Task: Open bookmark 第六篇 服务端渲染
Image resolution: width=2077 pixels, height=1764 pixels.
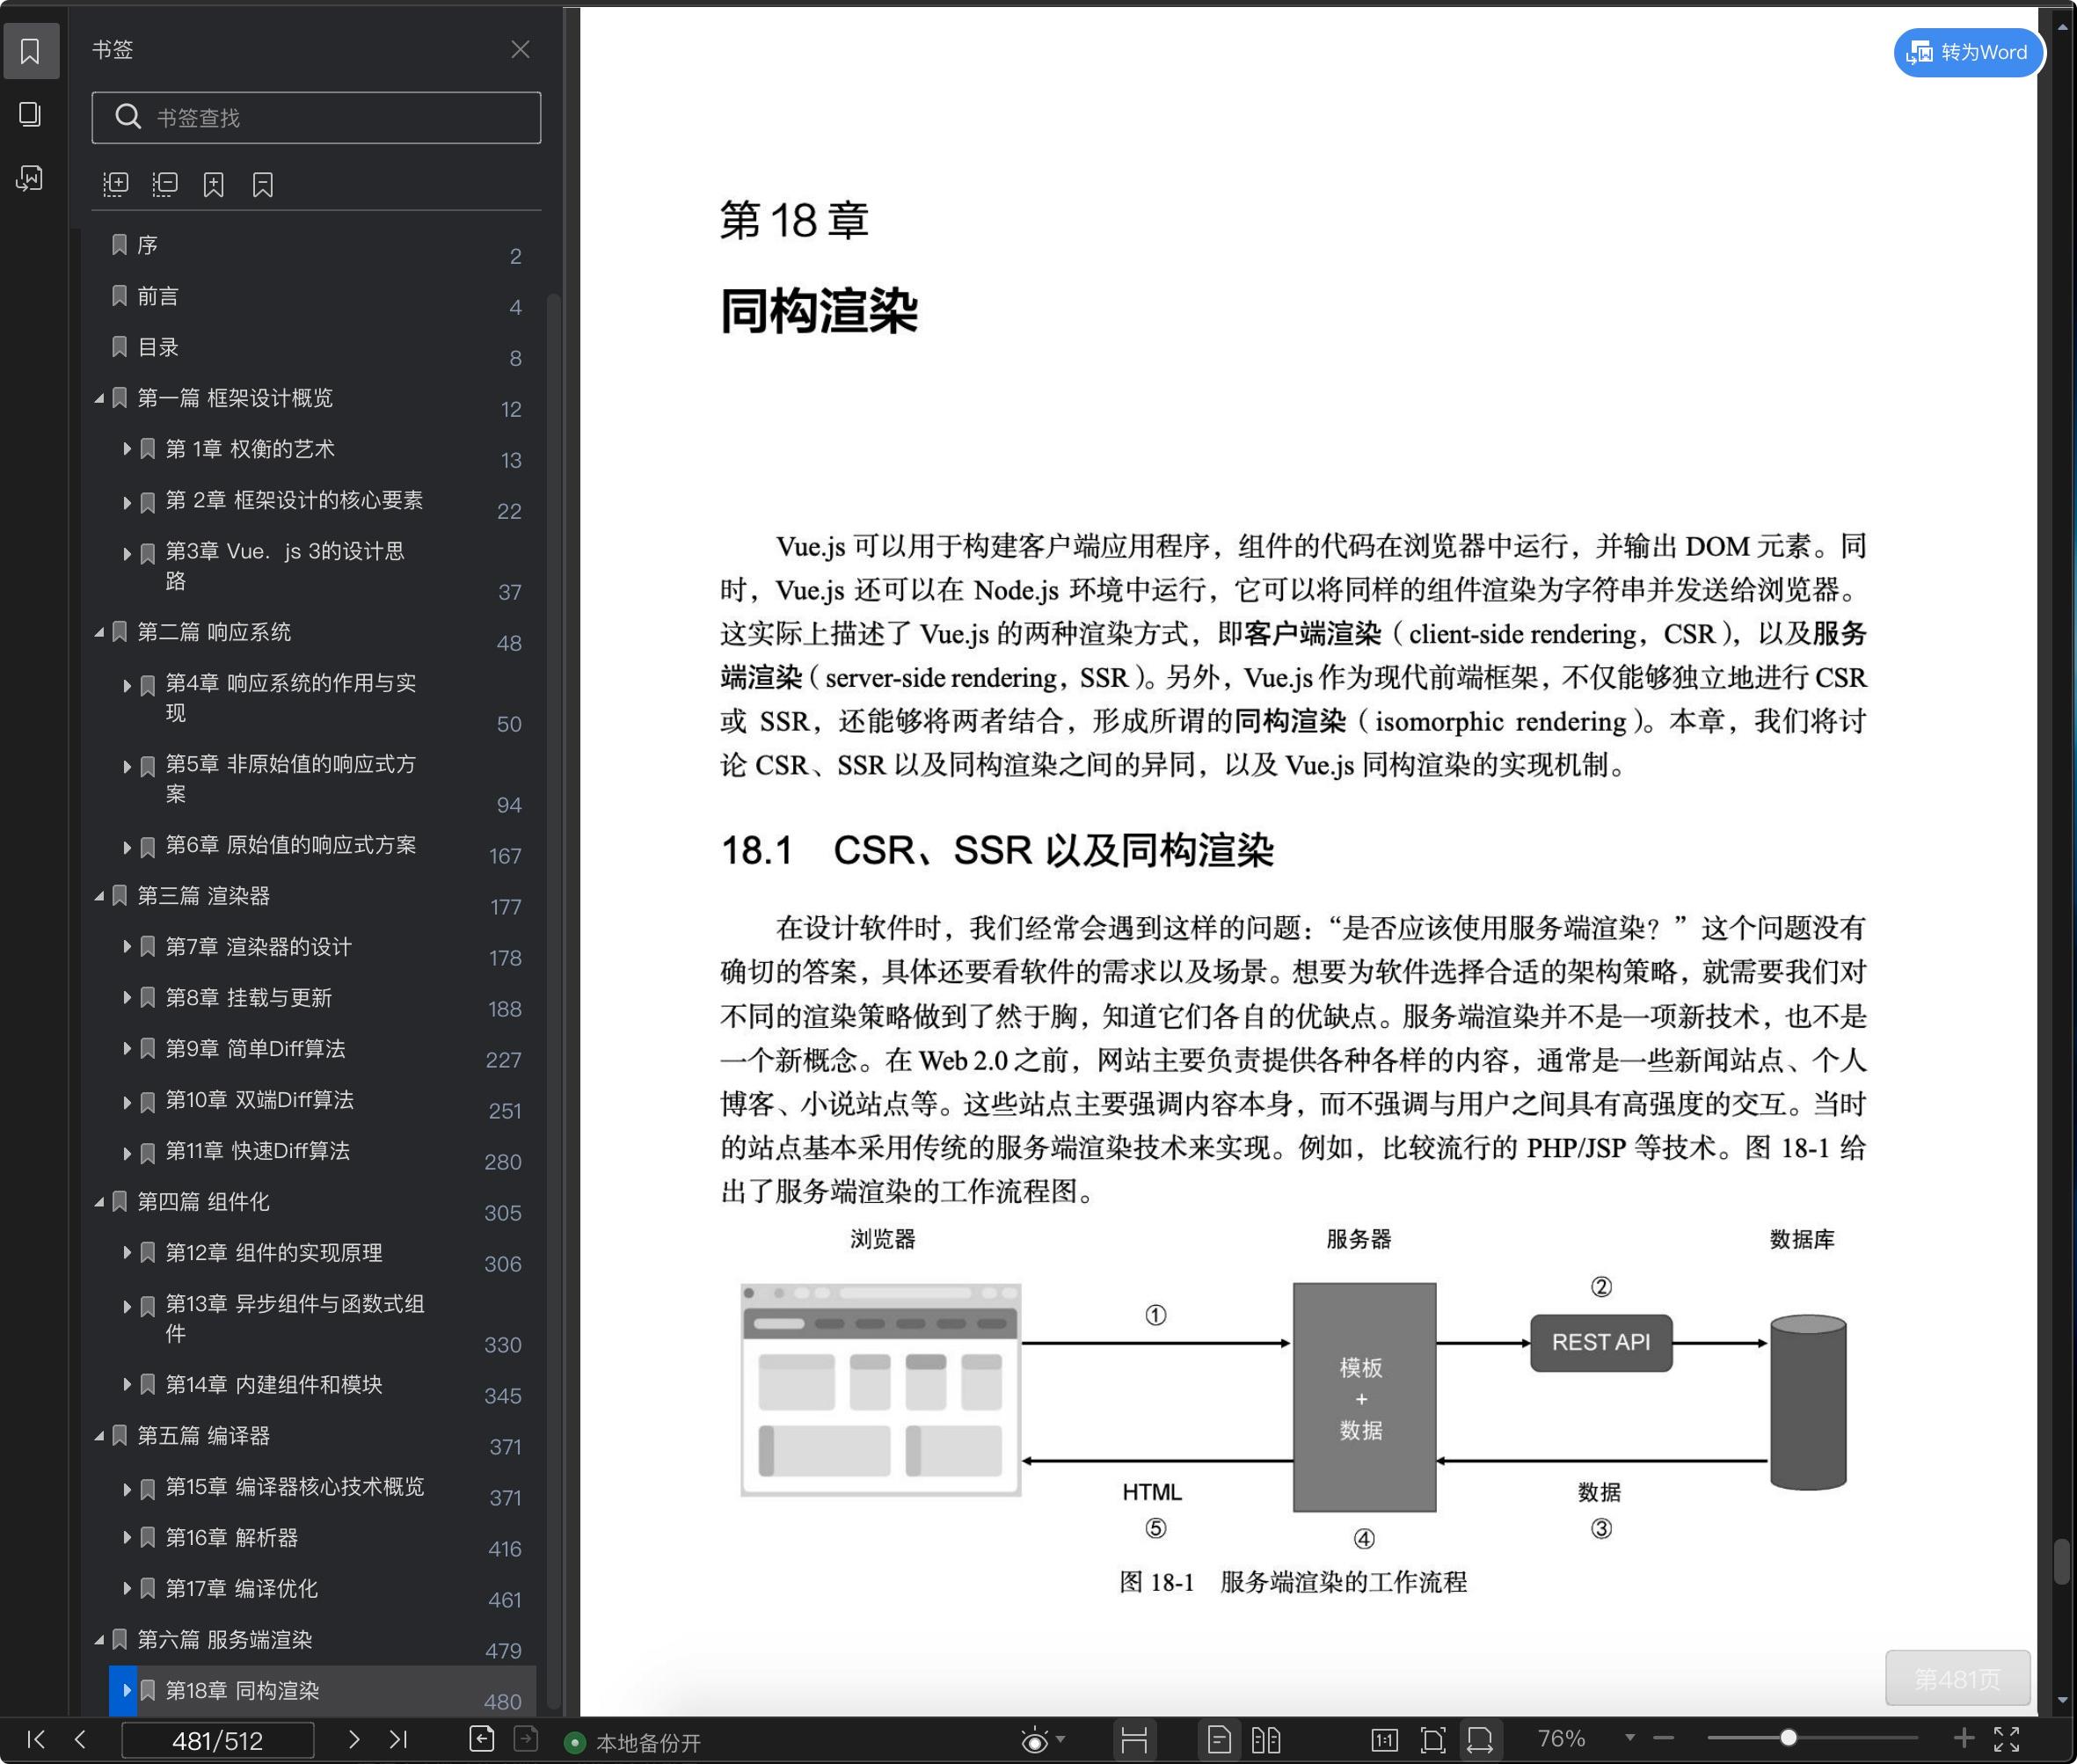Action: (224, 1640)
